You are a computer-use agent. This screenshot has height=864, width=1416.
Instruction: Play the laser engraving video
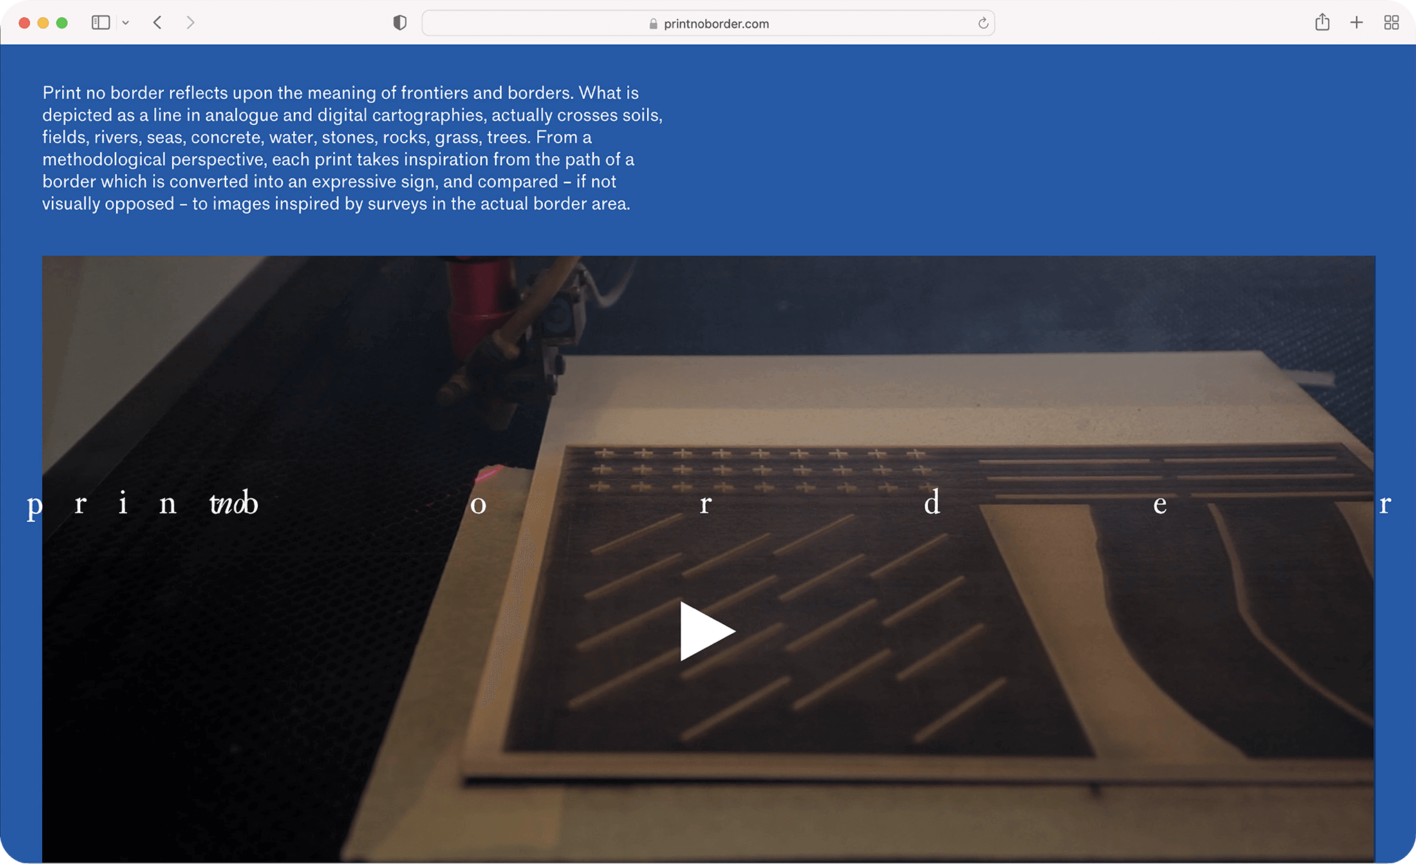[707, 631]
